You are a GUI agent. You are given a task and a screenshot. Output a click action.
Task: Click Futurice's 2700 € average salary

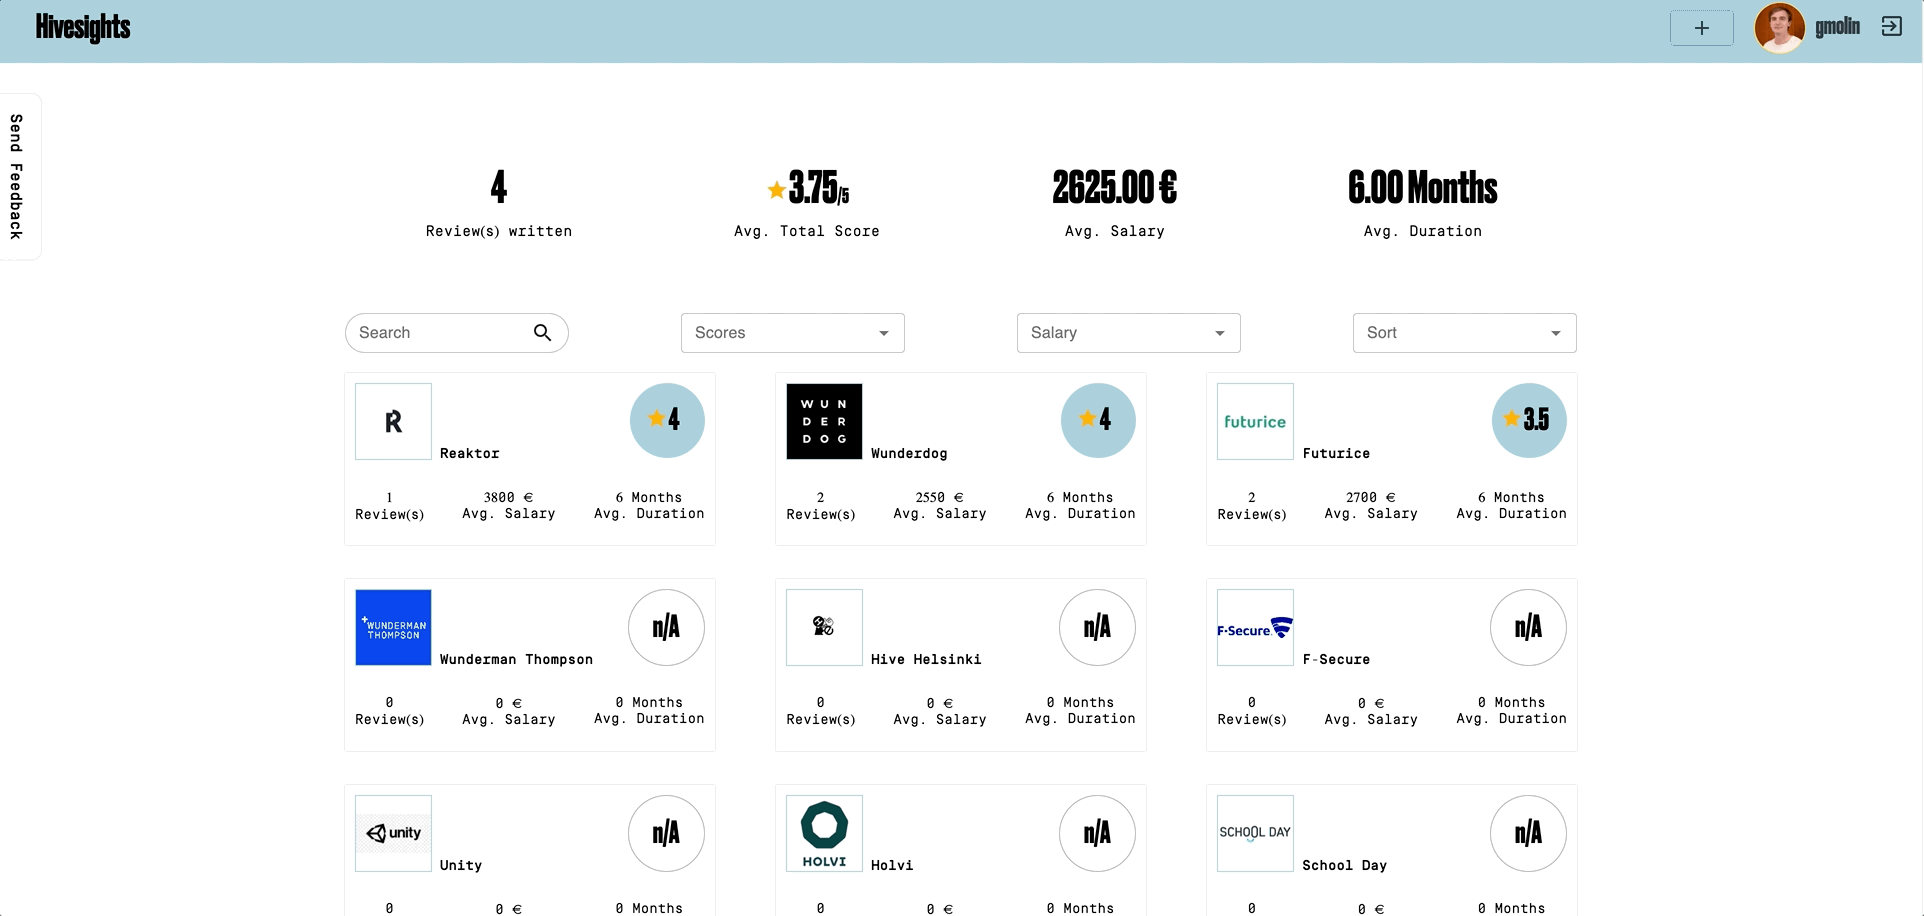(1371, 505)
